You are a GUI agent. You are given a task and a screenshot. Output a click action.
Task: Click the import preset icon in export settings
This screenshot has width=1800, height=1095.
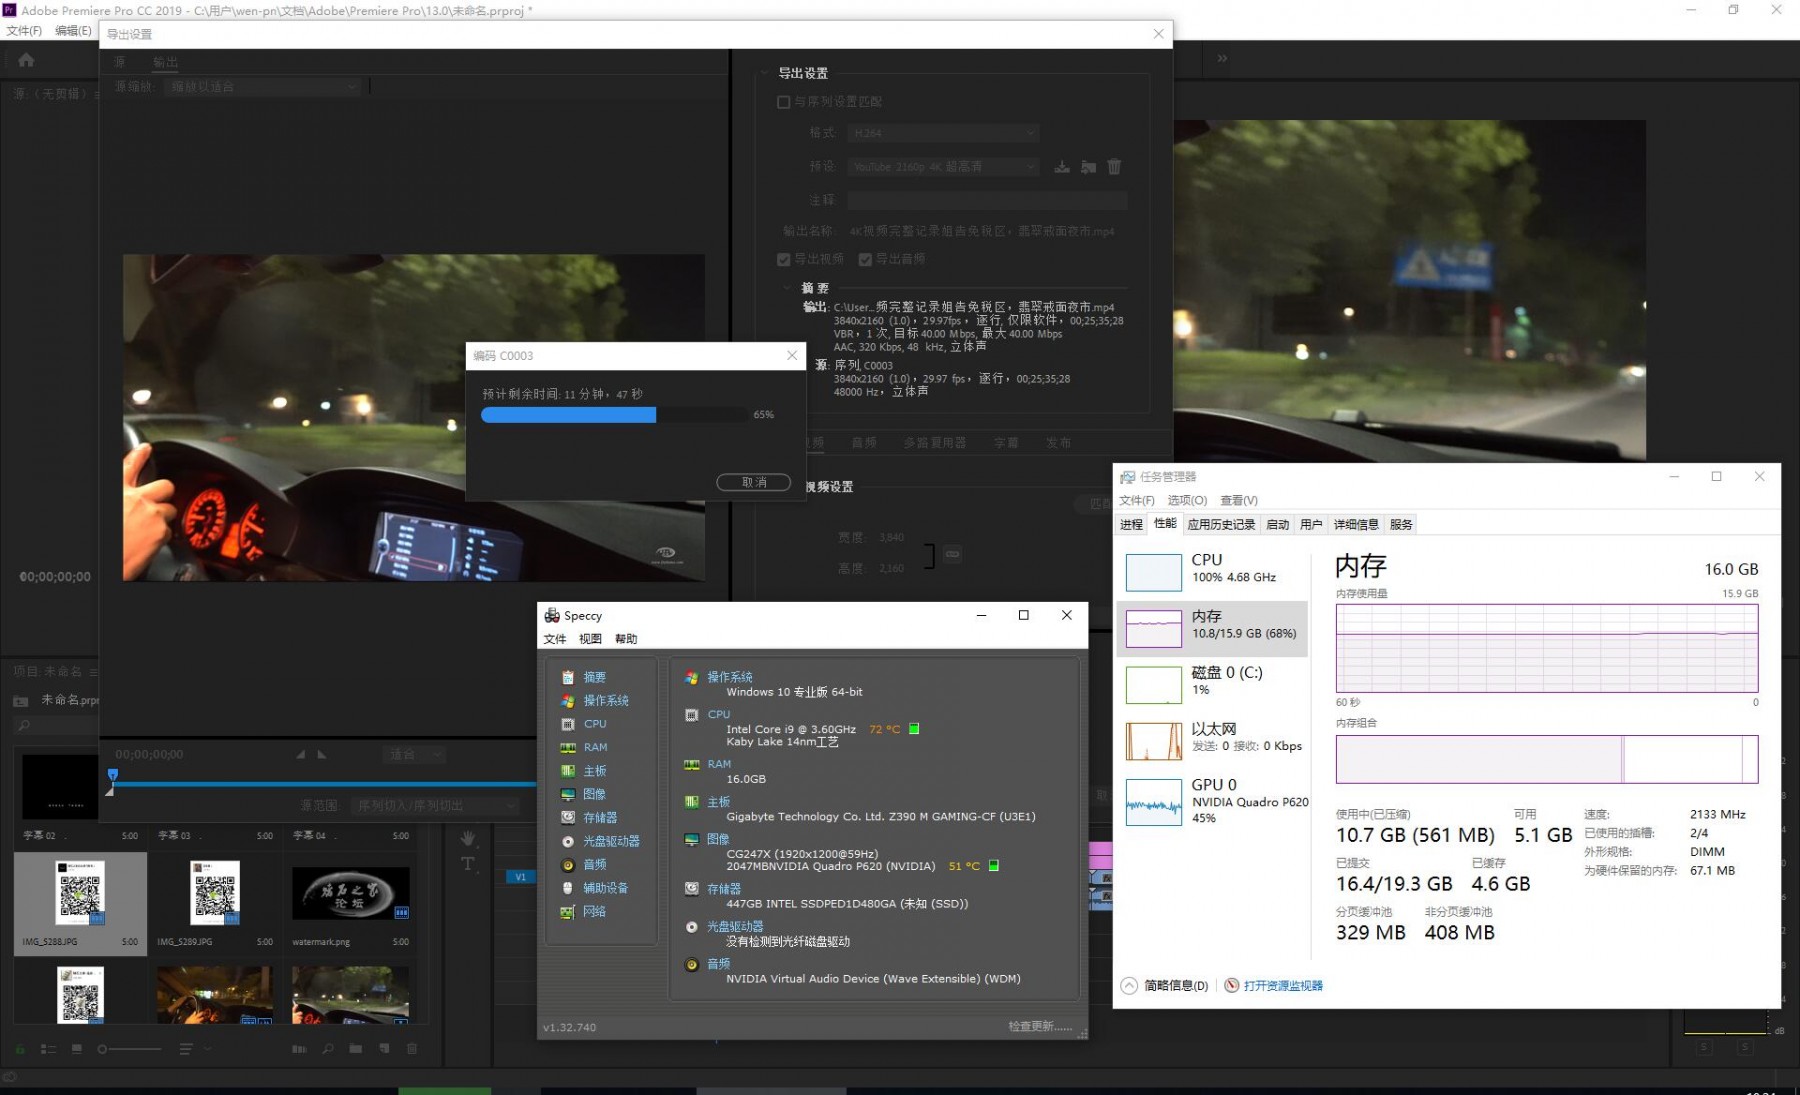pyautogui.click(x=1088, y=167)
